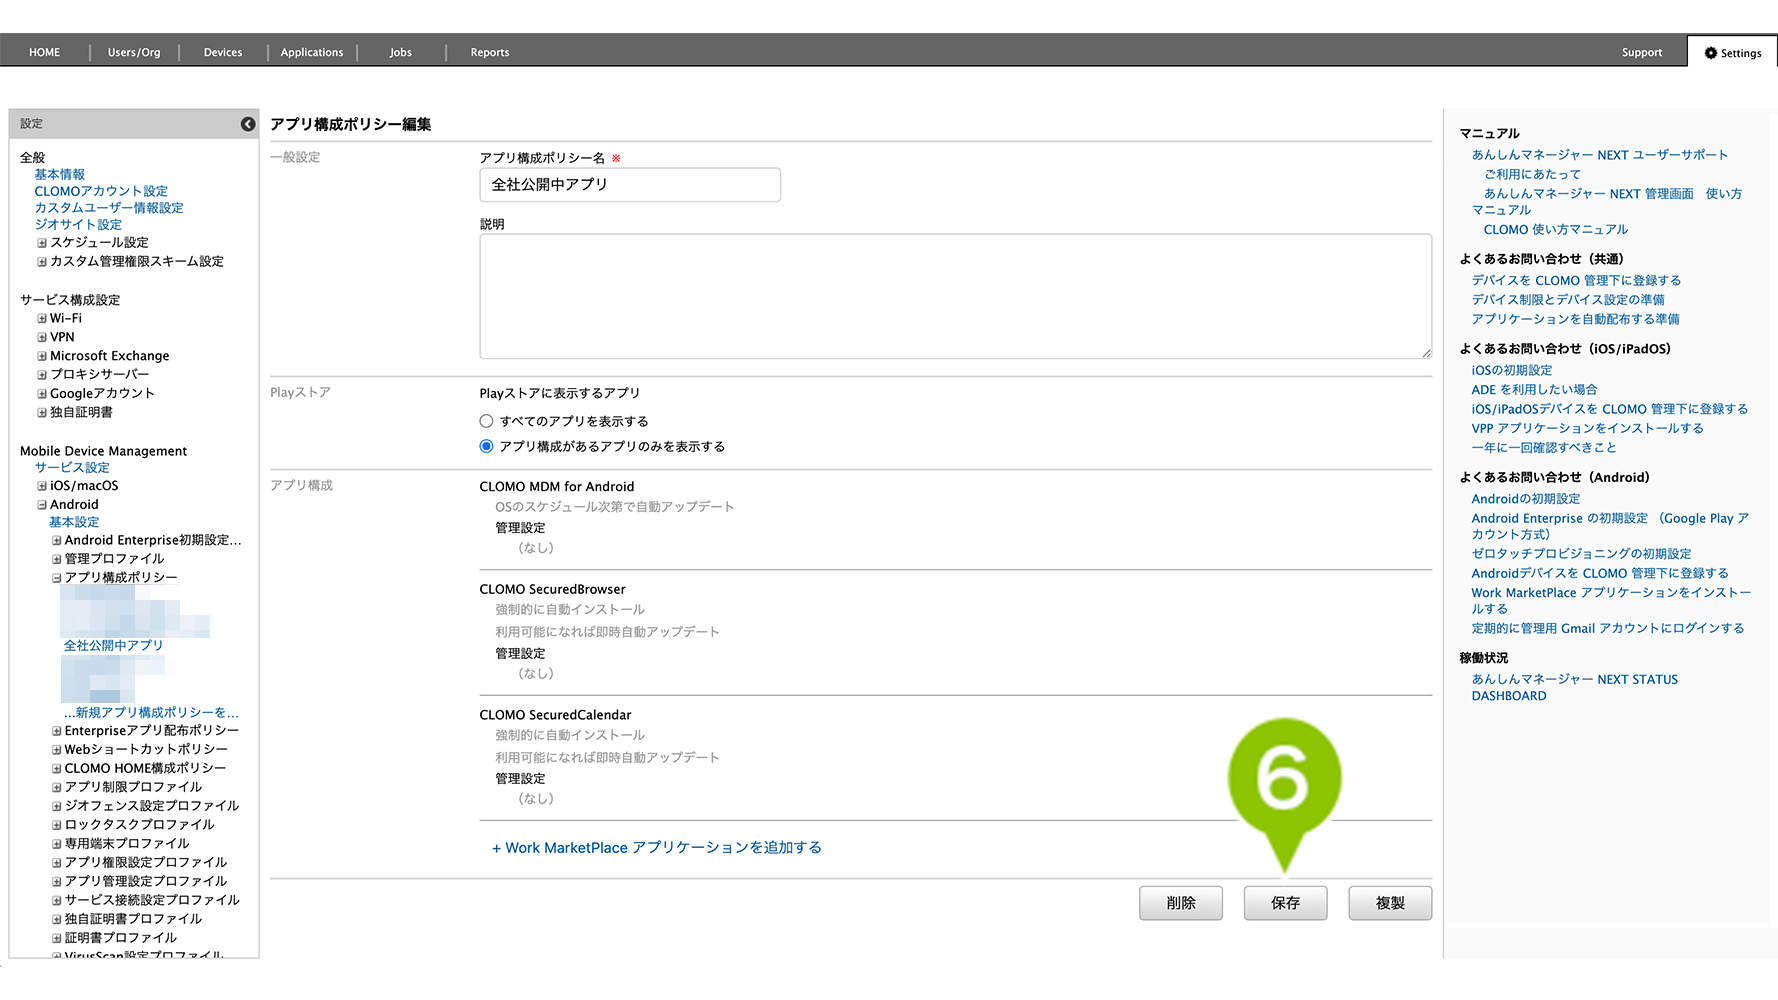Click 新規アプリ構成ポリシーを… link
Viewport: 1778px width, 1000px height.
coord(151,713)
